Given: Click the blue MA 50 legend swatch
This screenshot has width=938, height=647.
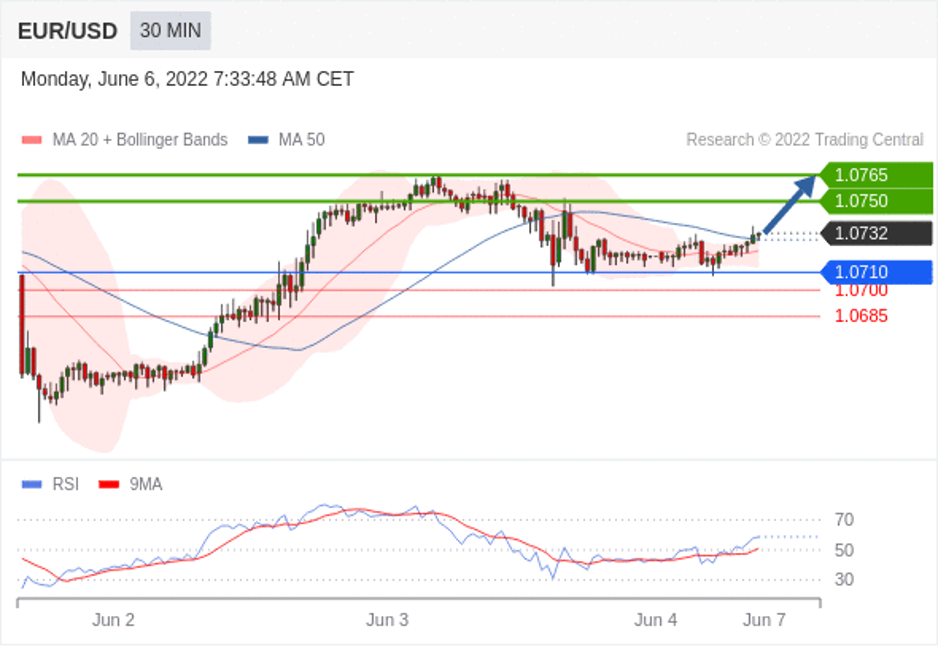Looking at the screenshot, I should [258, 141].
